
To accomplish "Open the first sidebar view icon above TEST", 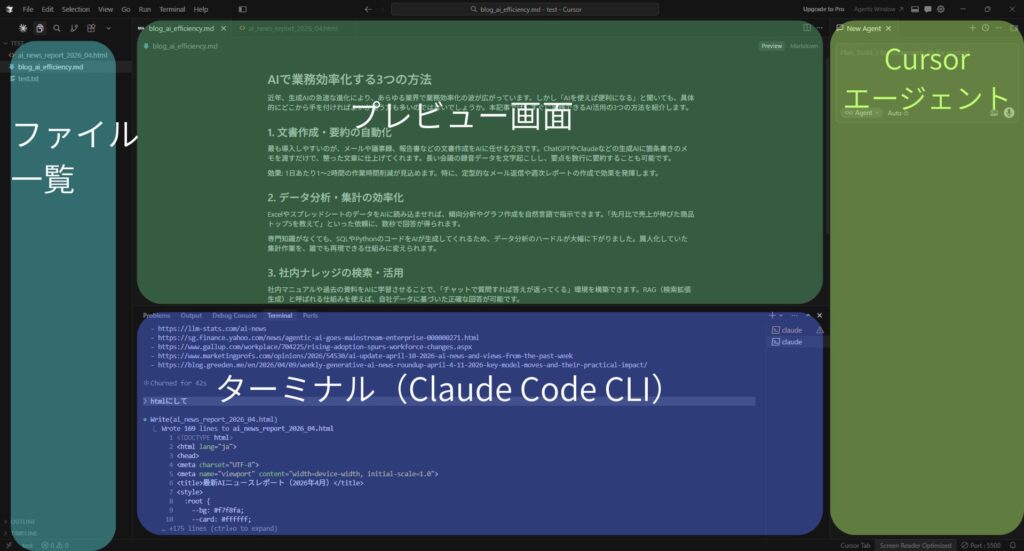I will click(23, 28).
